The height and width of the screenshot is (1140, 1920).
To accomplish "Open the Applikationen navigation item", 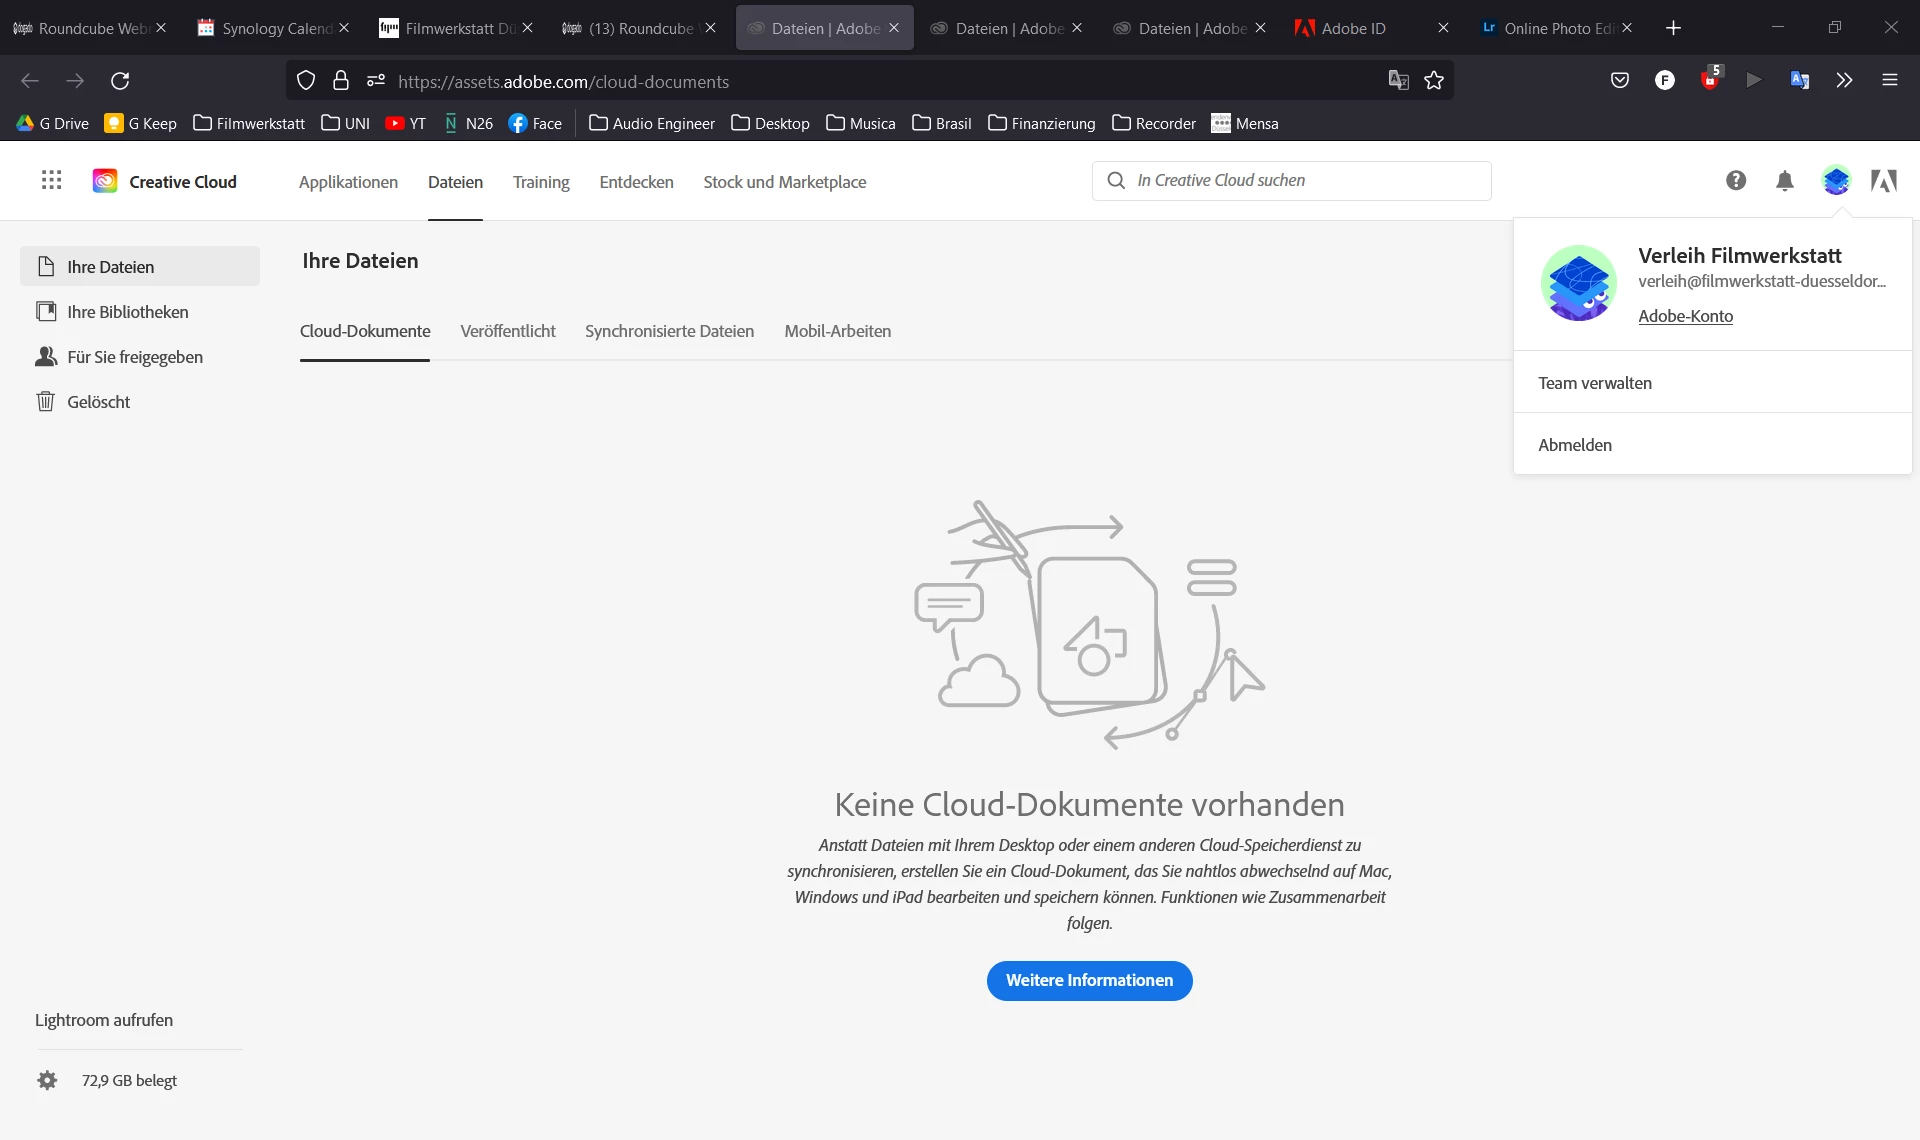I will tap(348, 182).
